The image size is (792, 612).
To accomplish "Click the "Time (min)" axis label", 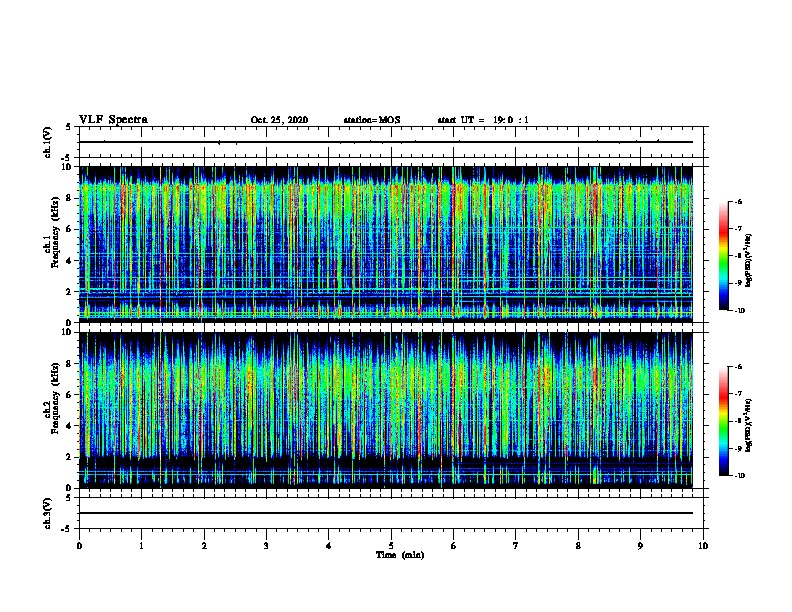I will [400, 555].
